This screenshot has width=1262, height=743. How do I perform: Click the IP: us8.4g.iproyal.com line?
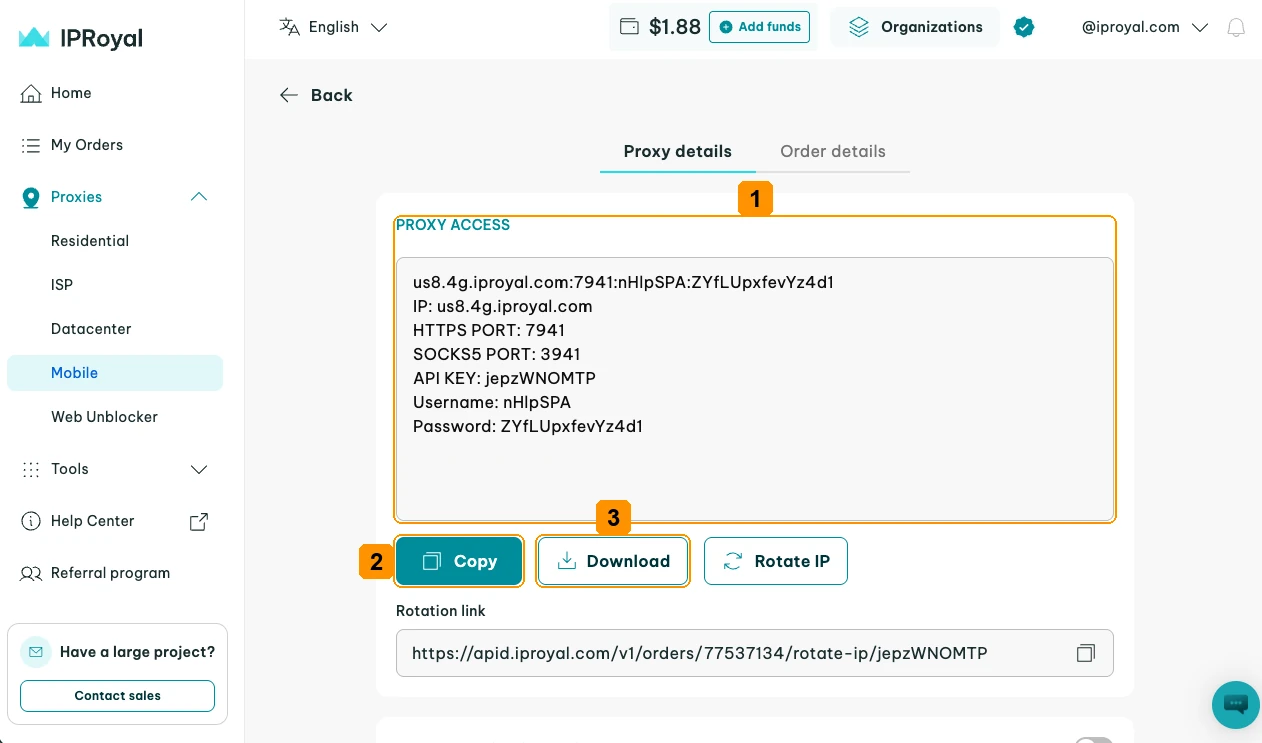503,306
